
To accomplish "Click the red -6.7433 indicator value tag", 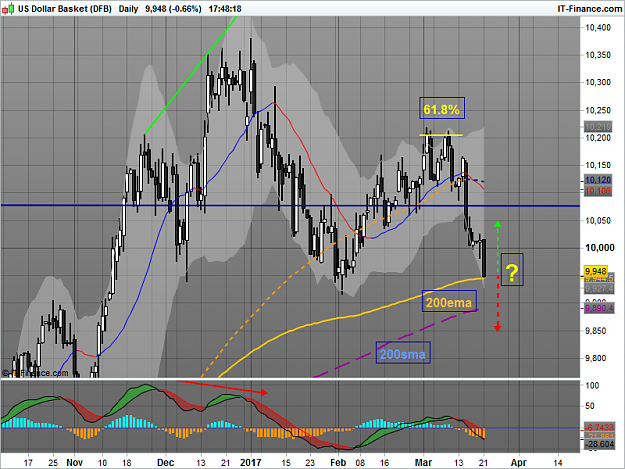I will [599, 427].
